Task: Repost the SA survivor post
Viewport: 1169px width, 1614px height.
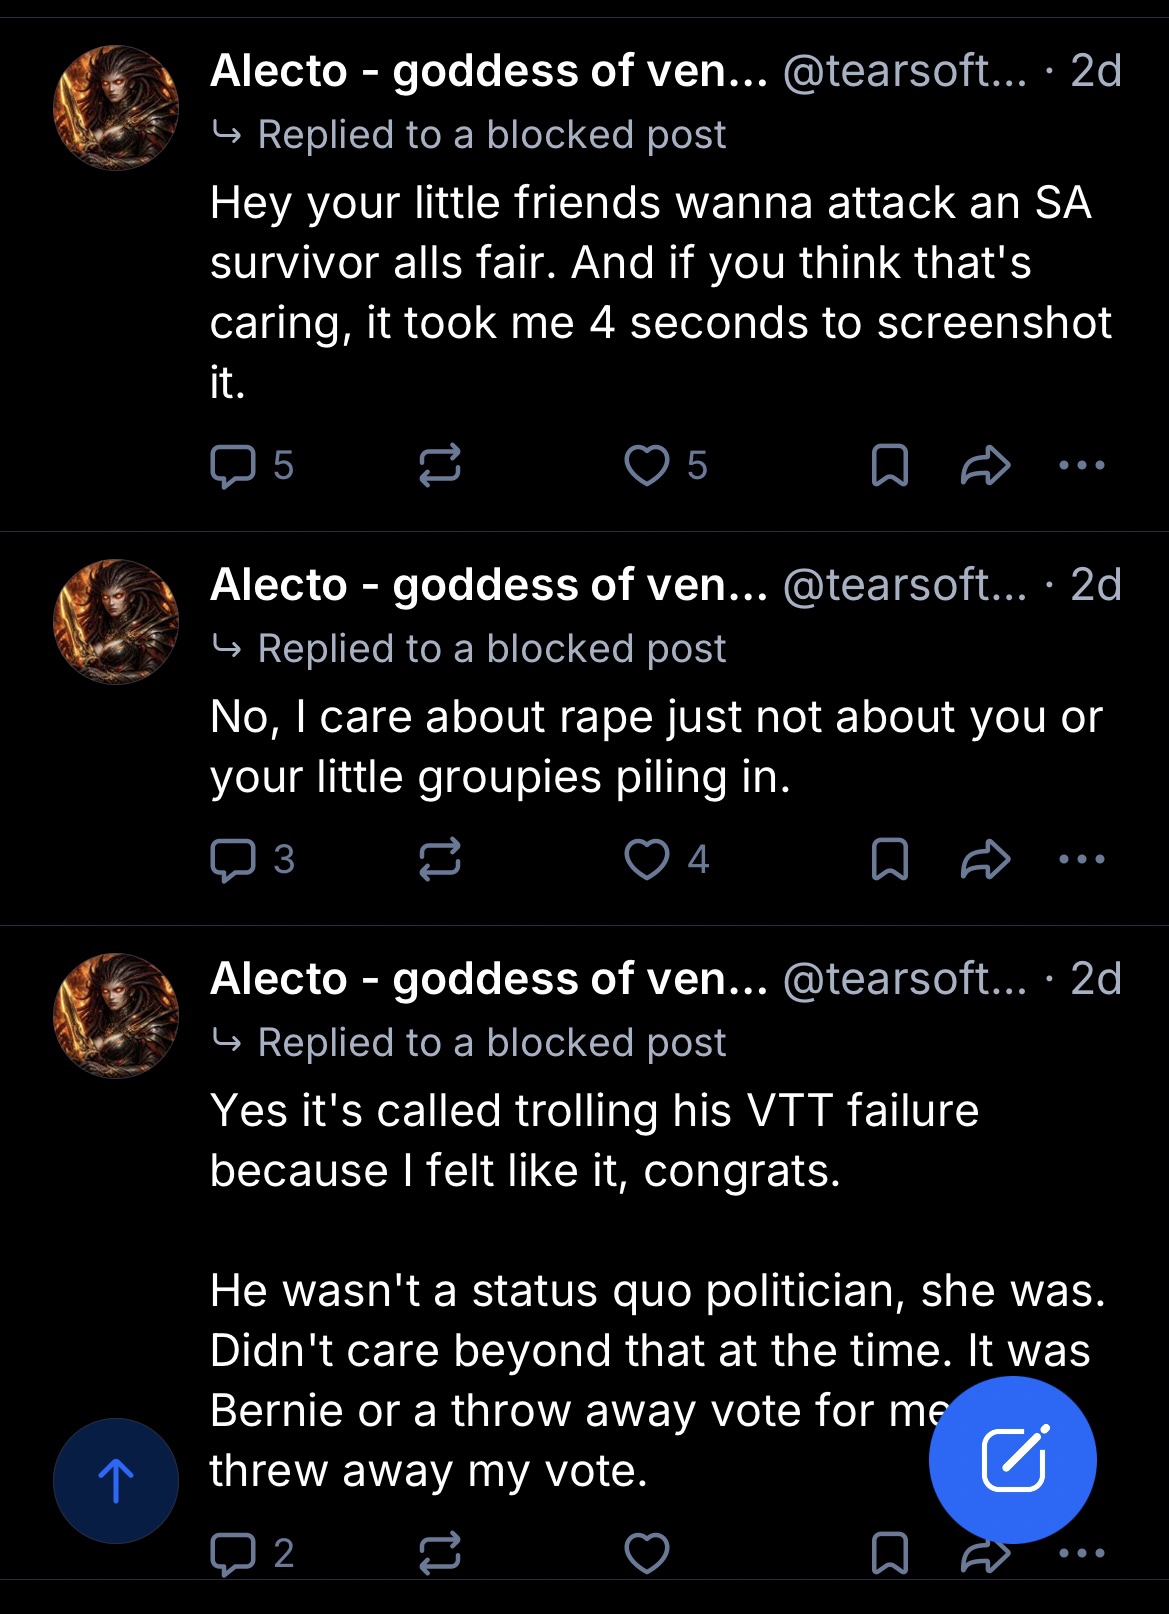Action: (439, 466)
